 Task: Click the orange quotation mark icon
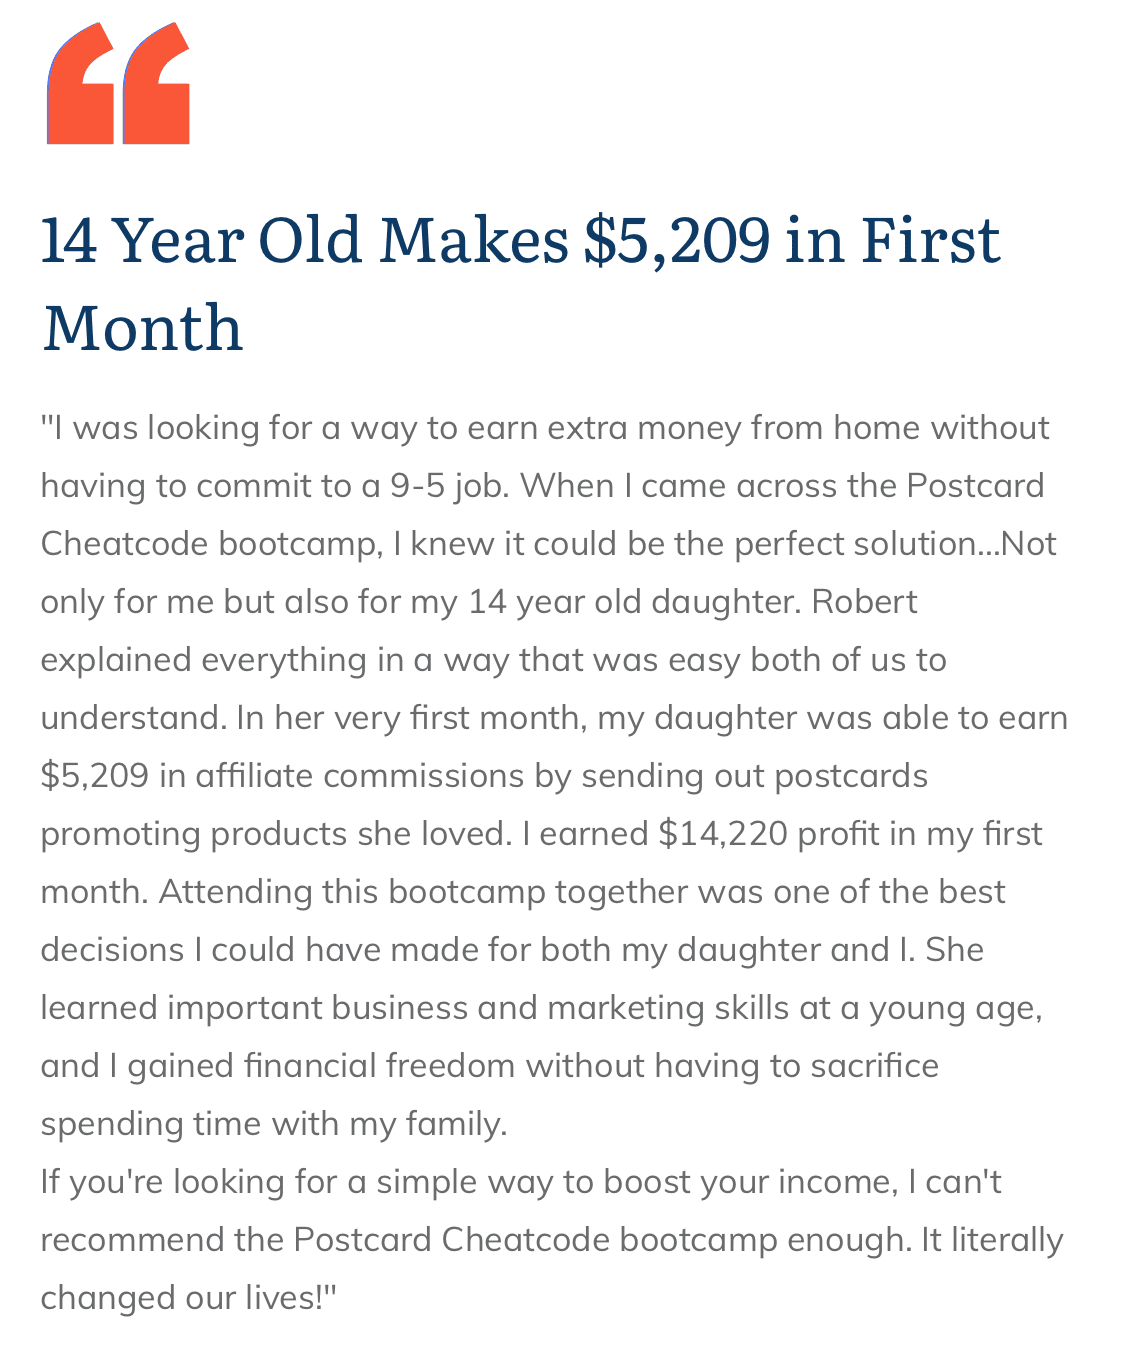coord(118,85)
